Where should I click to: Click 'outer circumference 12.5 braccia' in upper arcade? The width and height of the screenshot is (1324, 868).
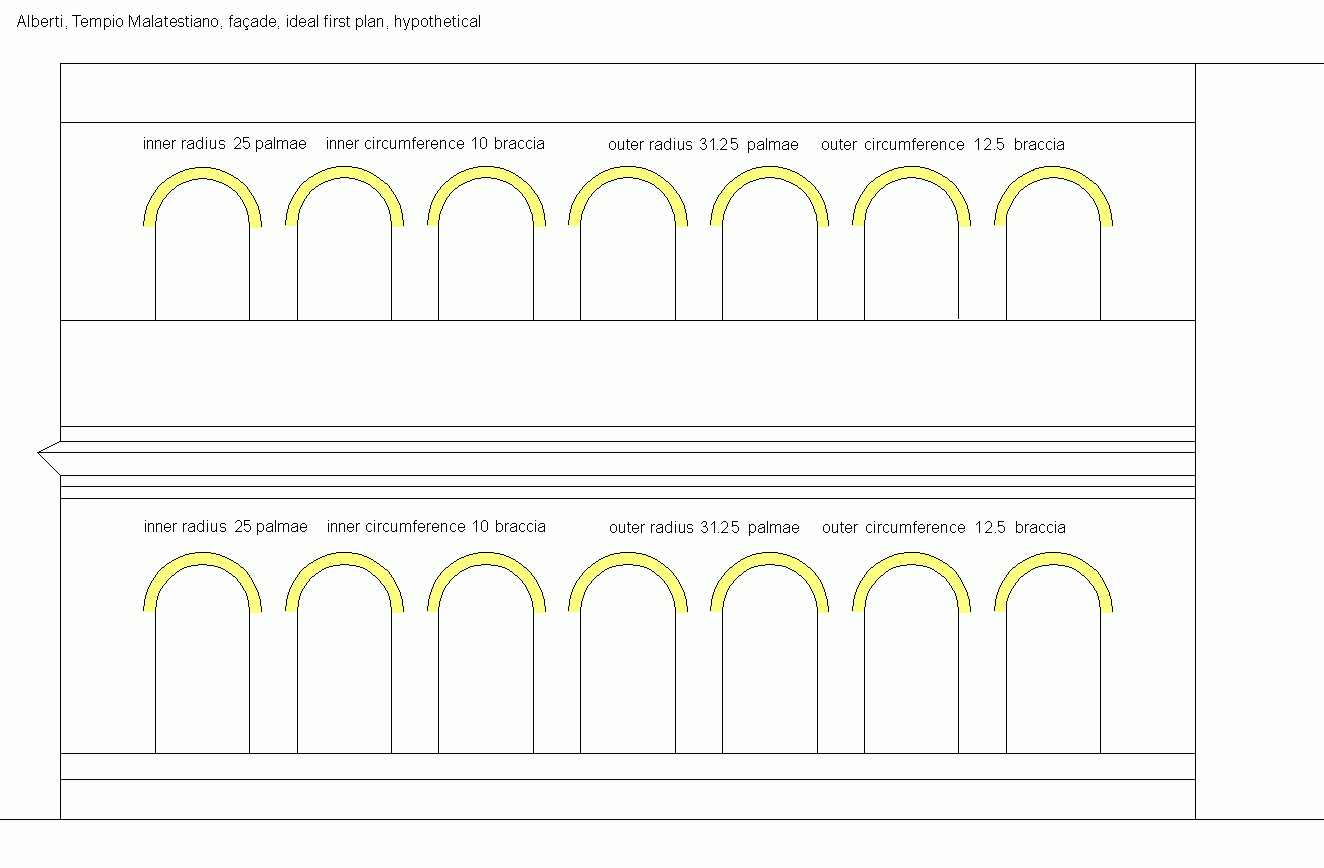pos(943,144)
